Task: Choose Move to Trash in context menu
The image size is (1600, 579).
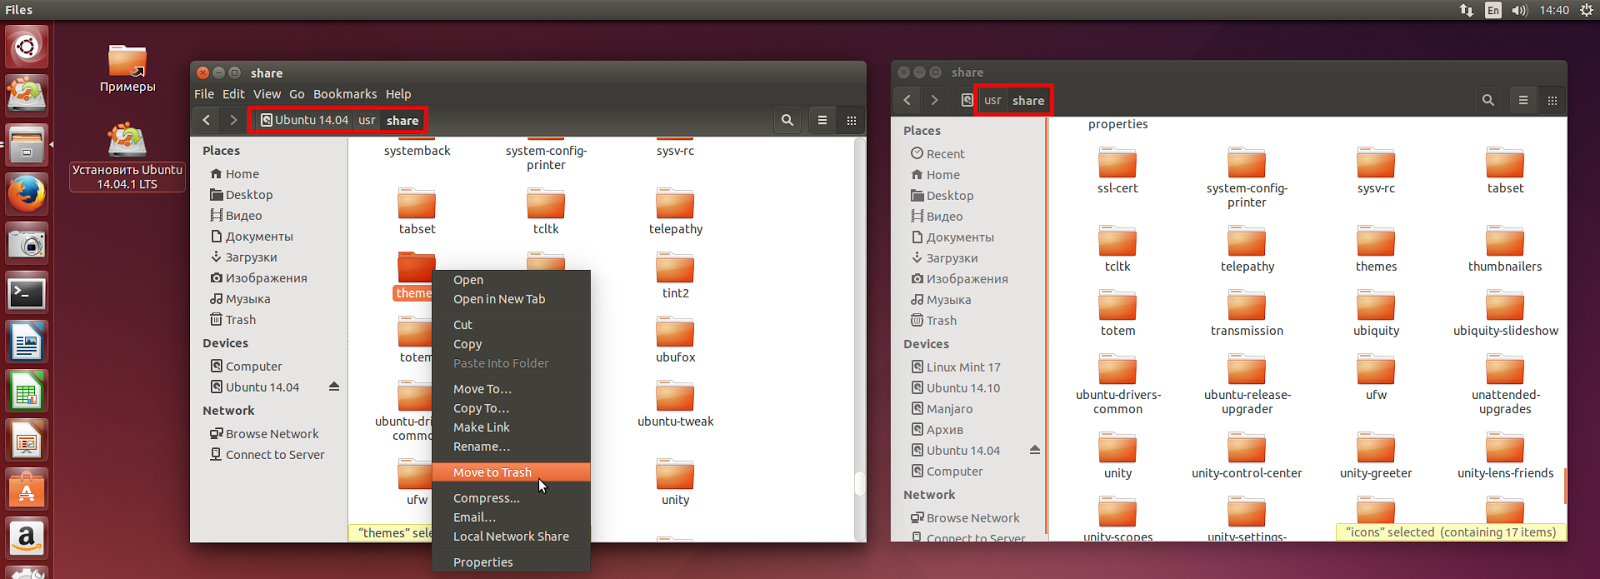Action: (x=511, y=472)
